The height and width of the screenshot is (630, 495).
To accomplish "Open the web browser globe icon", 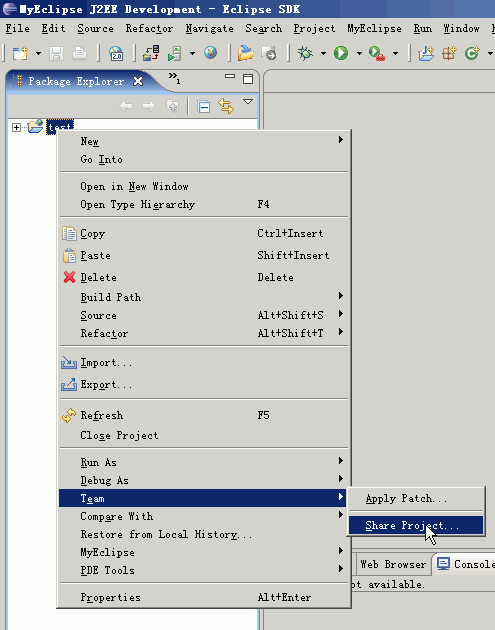I will click(x=210, y=53).
